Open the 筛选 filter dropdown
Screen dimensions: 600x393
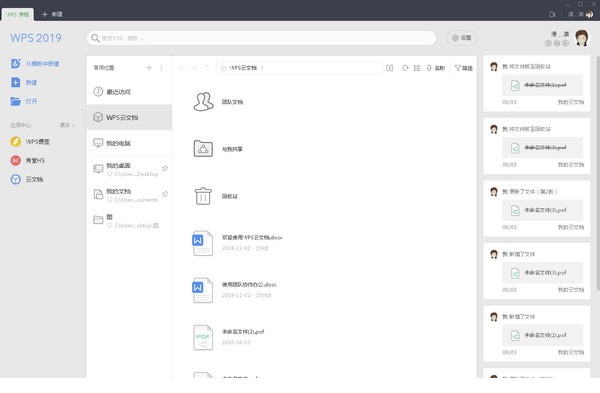(x=463, y=68)
